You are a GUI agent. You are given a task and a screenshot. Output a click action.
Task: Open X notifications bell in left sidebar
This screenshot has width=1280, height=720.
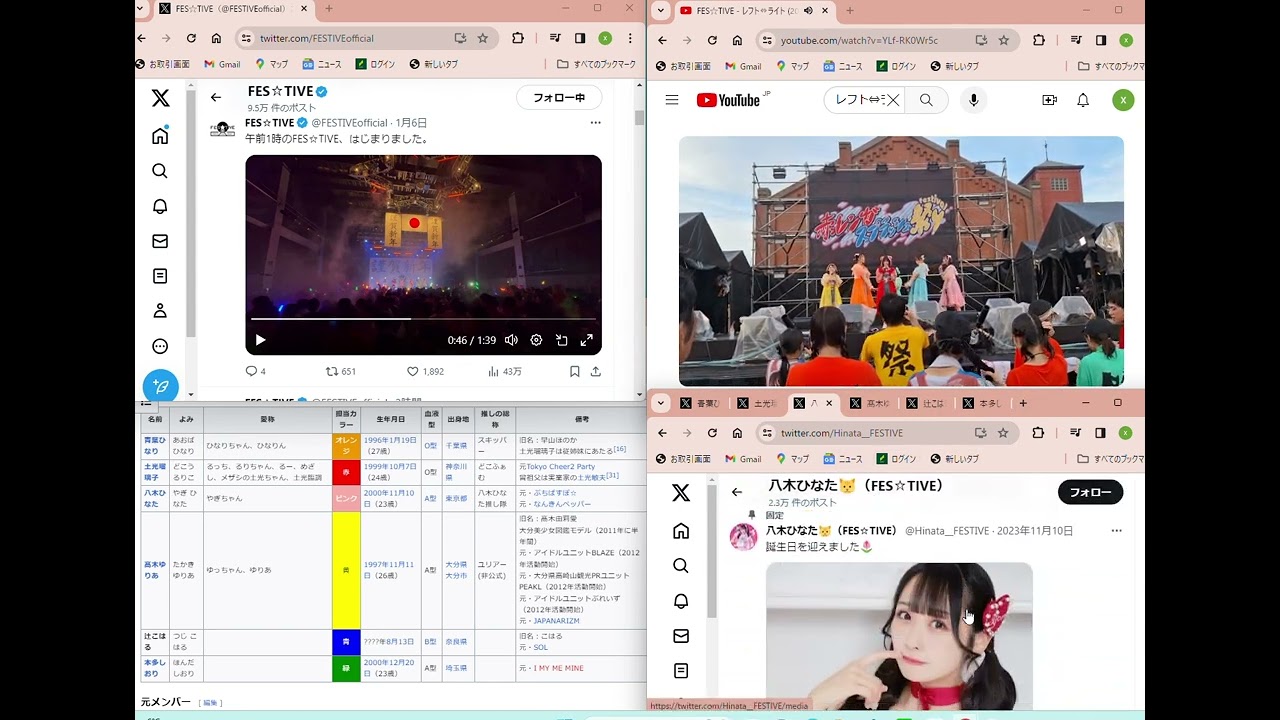(x=160, y=206)
